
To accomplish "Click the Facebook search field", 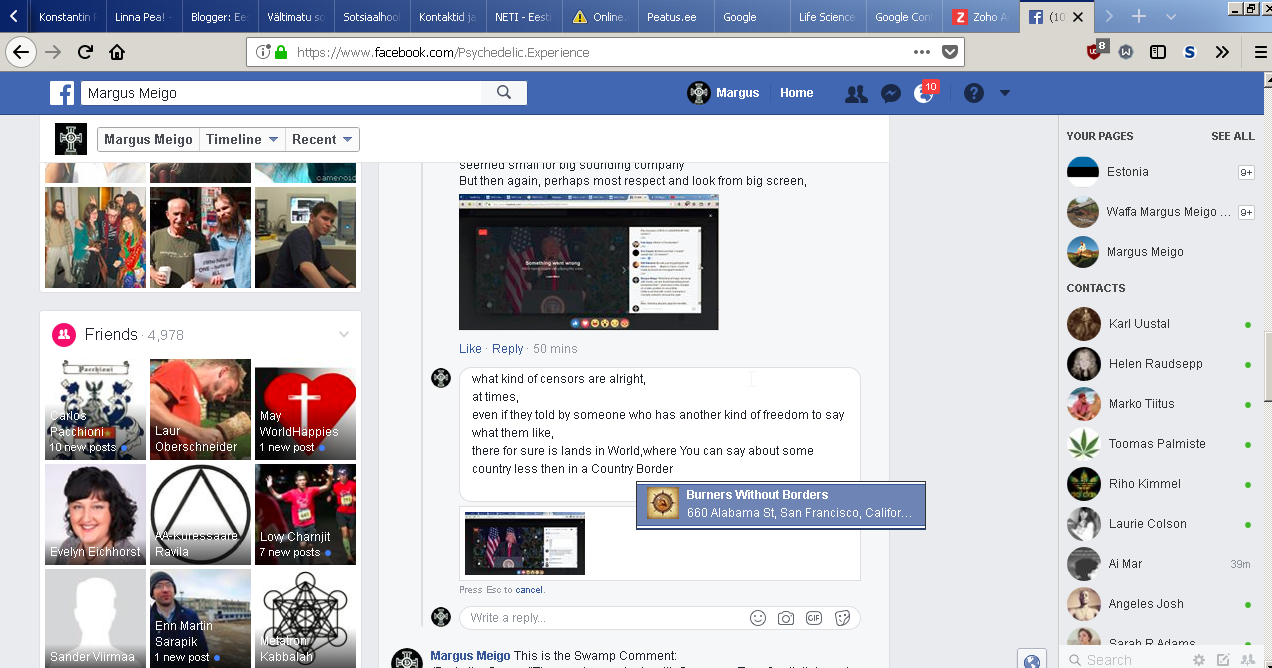I will [x=281, y=93].
